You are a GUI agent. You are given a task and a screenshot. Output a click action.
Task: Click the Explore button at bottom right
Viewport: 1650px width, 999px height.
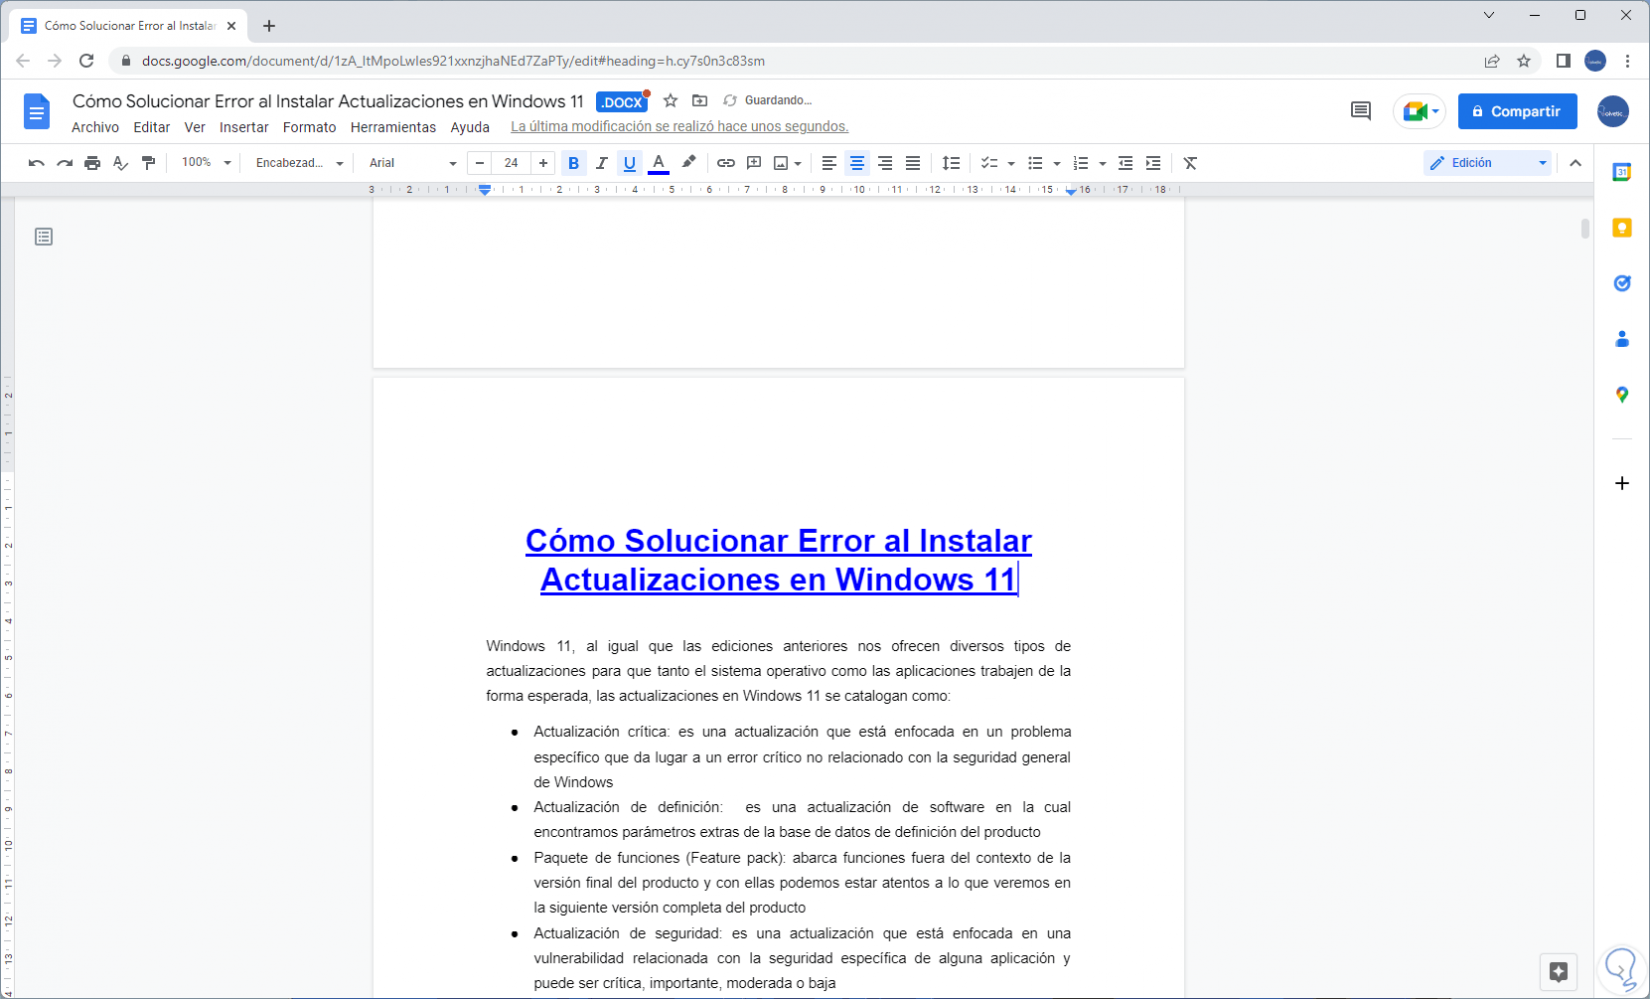click(x=1558, y=971)
